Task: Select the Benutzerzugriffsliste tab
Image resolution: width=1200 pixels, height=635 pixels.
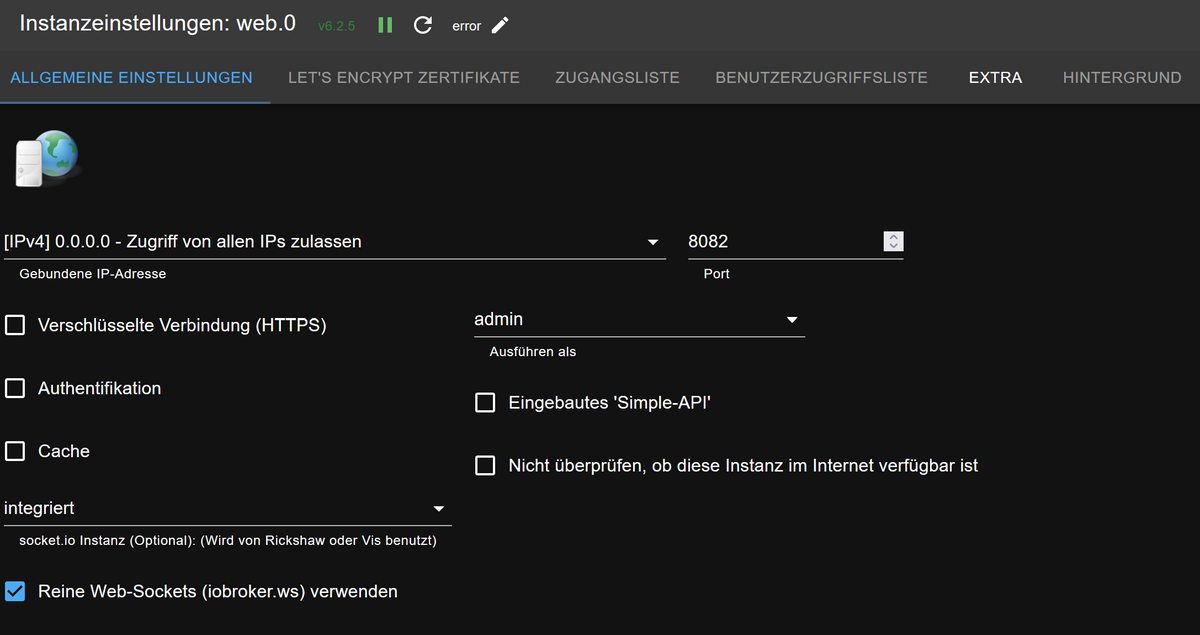Action: [x=821, y=77]
